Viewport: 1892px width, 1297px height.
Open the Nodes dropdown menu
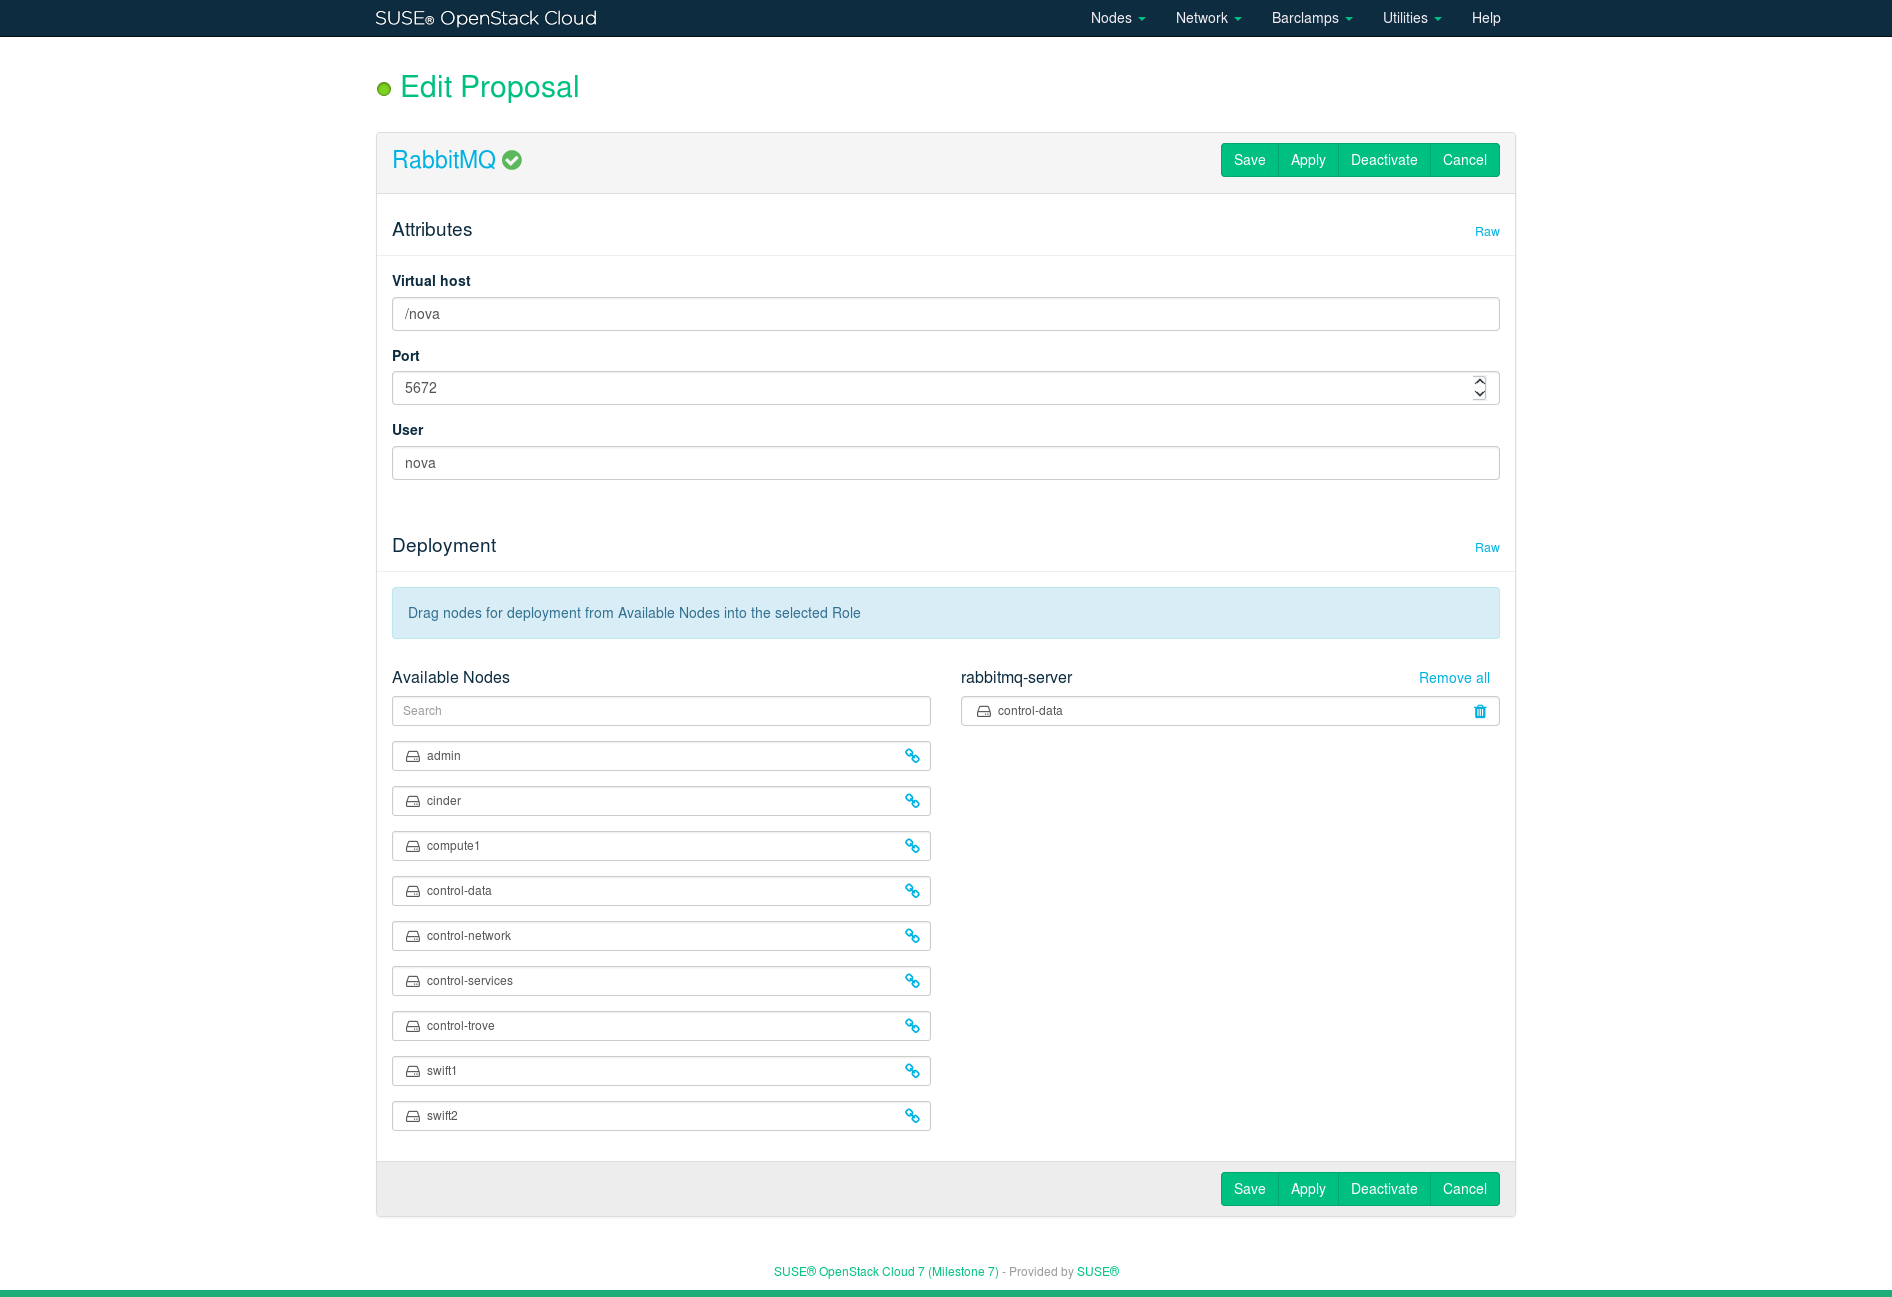click(1117, 18)
